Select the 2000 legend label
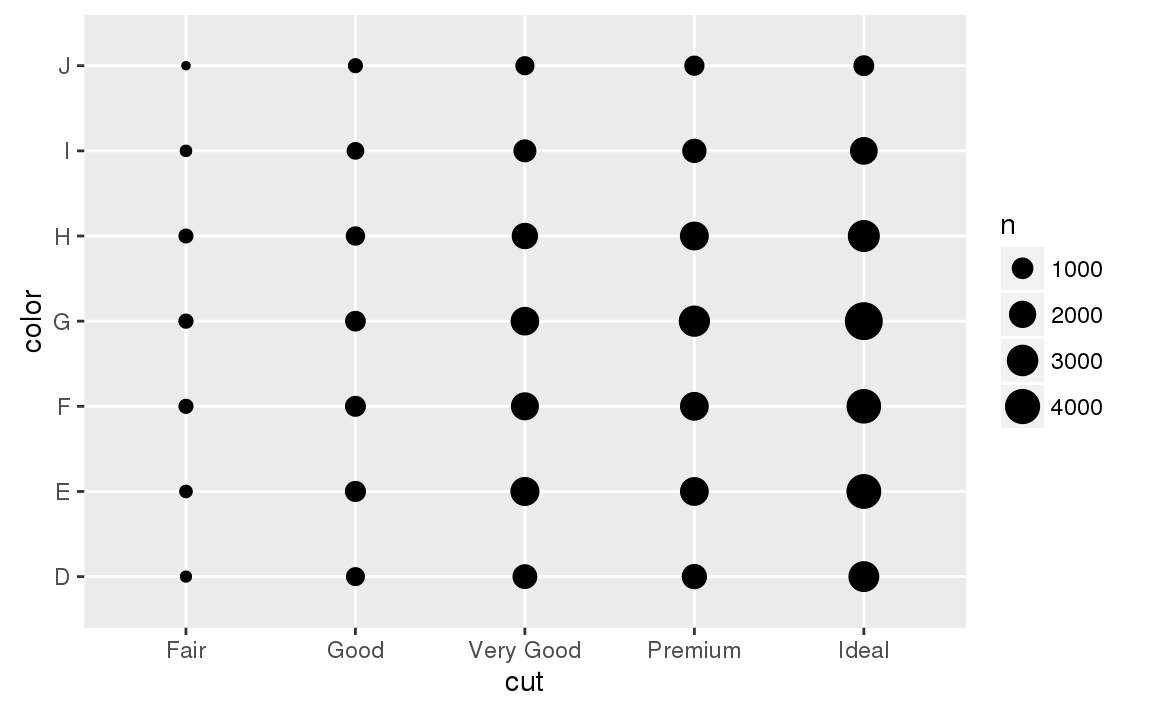Image resolution: width=1152 pixels, height=711 pixels. [1076, 316]
